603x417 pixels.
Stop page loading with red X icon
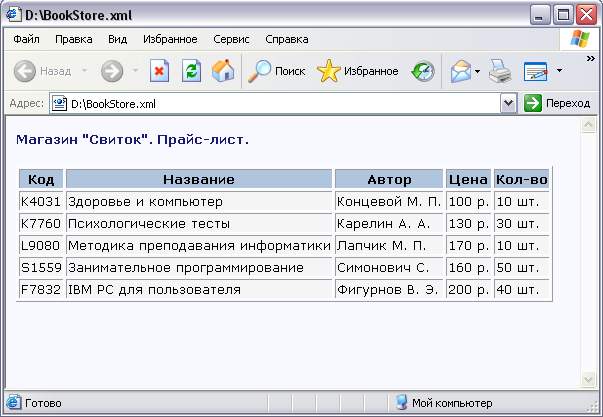click(x=159, y=71)
